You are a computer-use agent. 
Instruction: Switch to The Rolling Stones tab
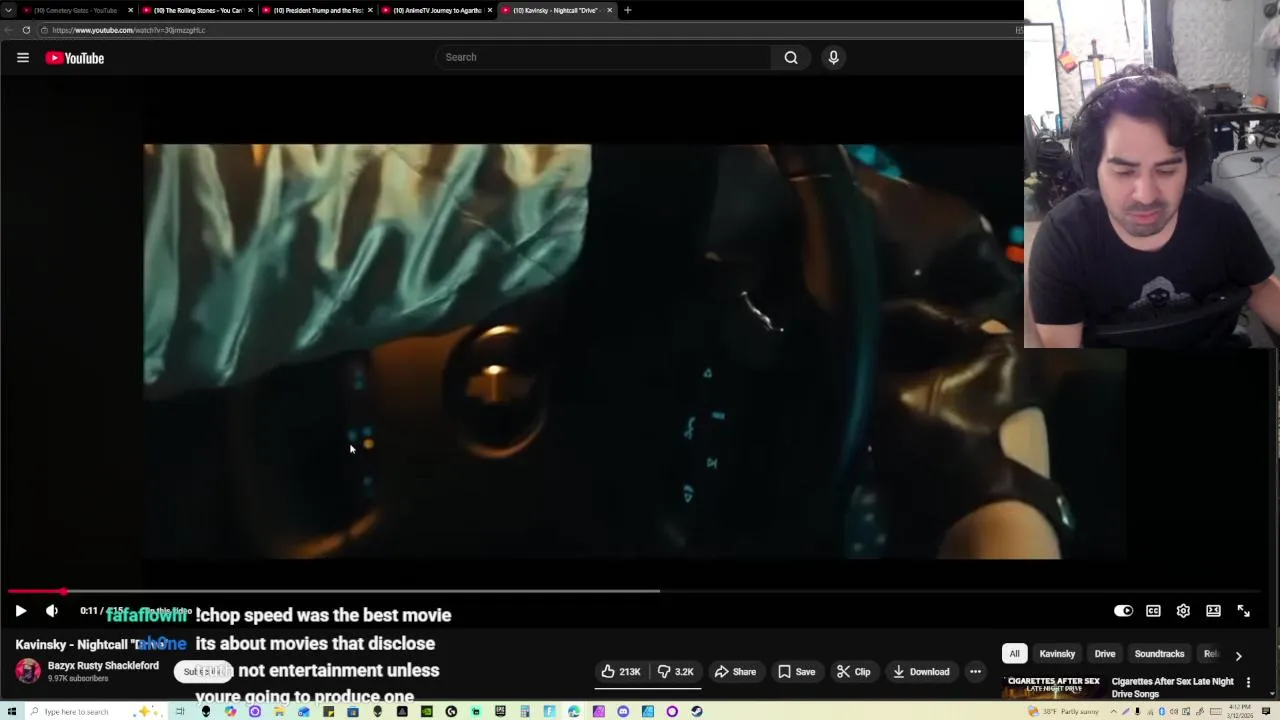pyautogui.click(x=196, y=10)
